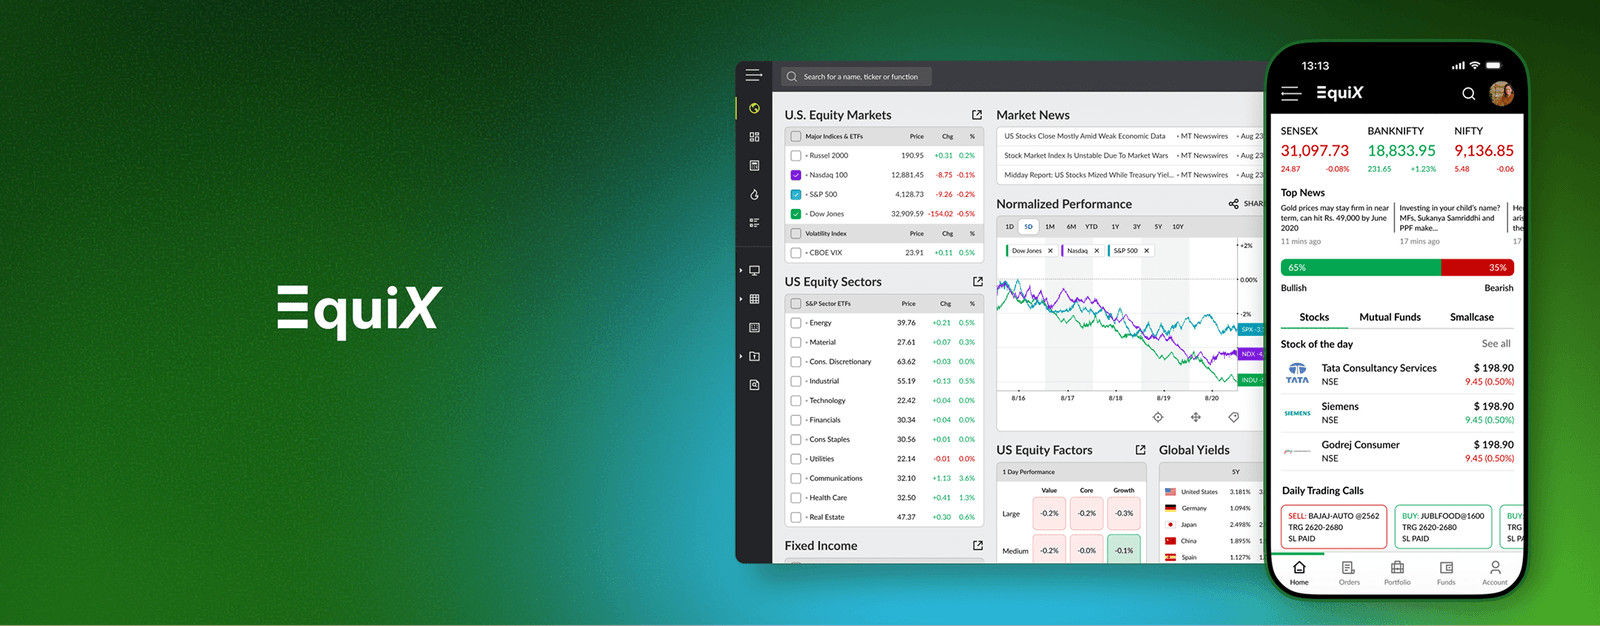Open the table grid sidebar icon
Image resolution: width=1600 pixels, height=626 pixels.
(754, 299)
